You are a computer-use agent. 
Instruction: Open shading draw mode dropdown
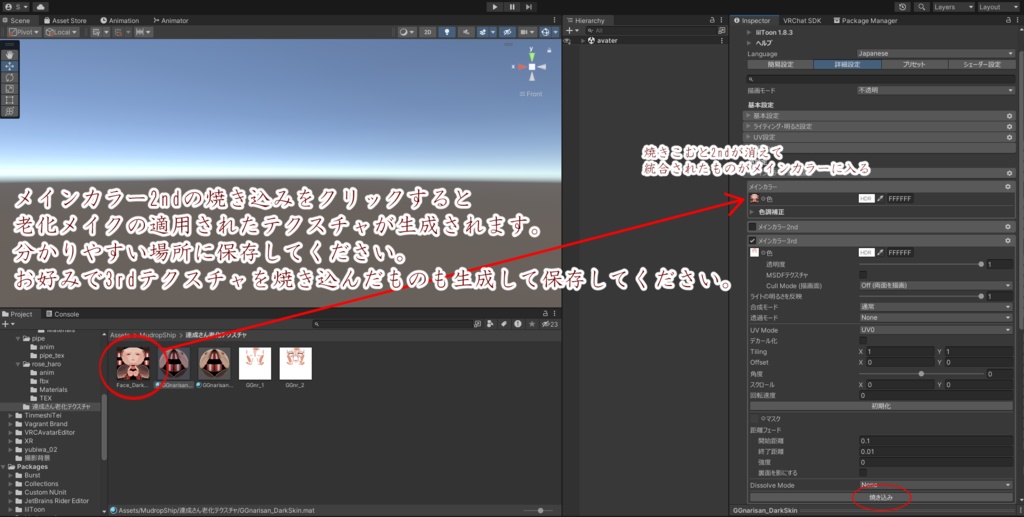pyautogui.click(x=406, y=32)
